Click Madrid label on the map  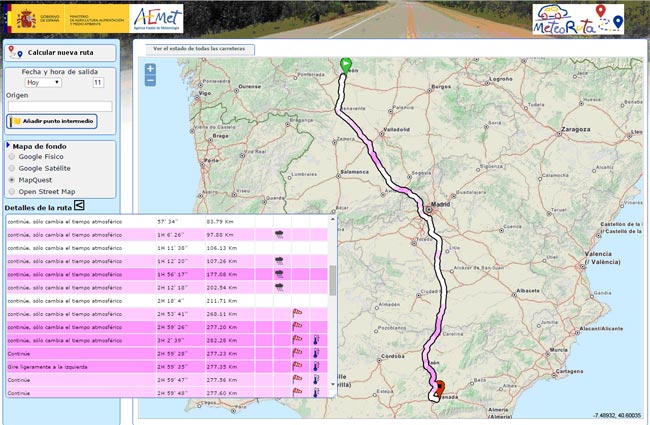coord(440,204)
